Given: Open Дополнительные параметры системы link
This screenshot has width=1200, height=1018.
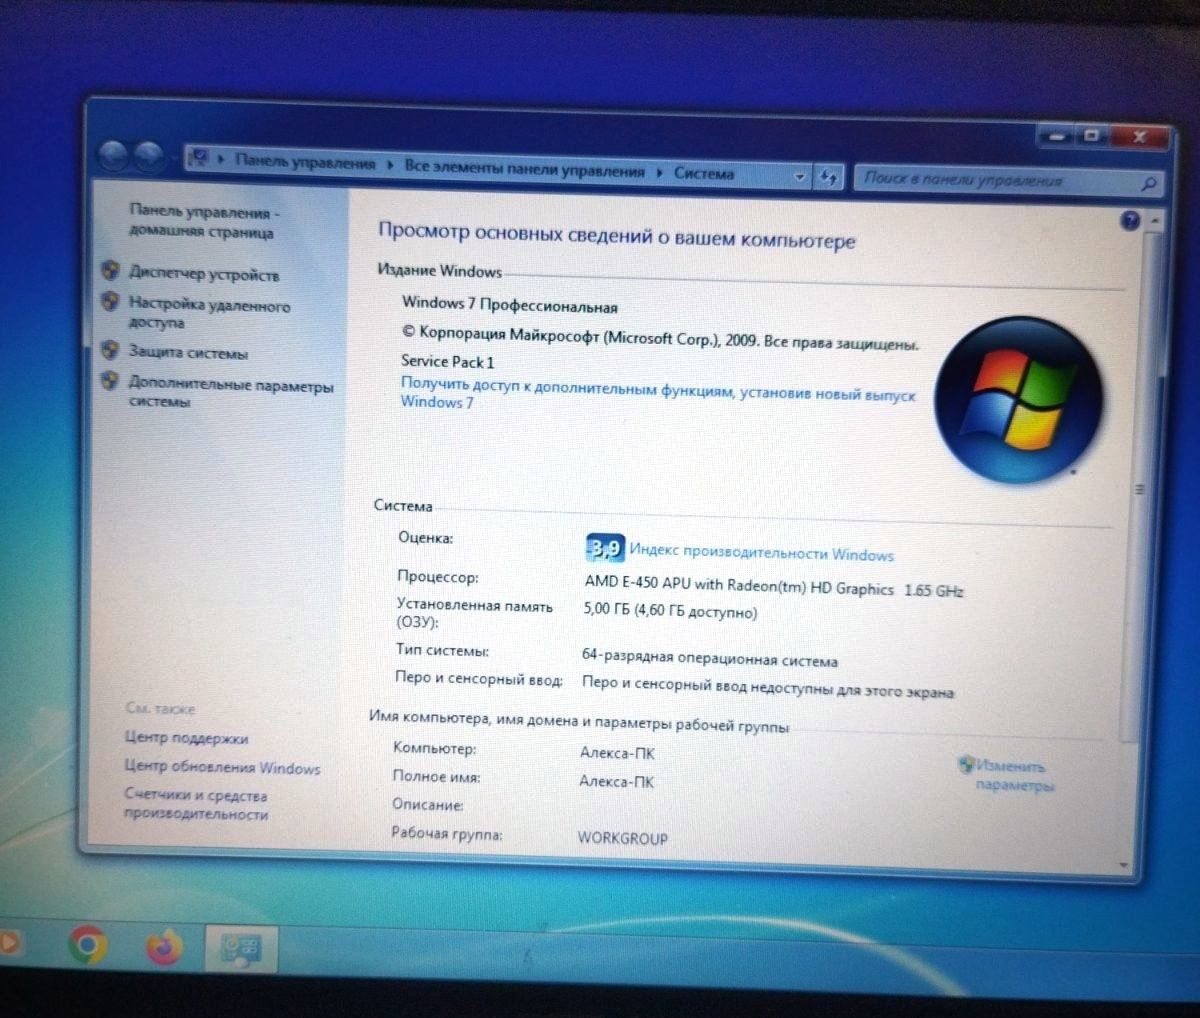Looking at the screenshot, I should (230, 392).
